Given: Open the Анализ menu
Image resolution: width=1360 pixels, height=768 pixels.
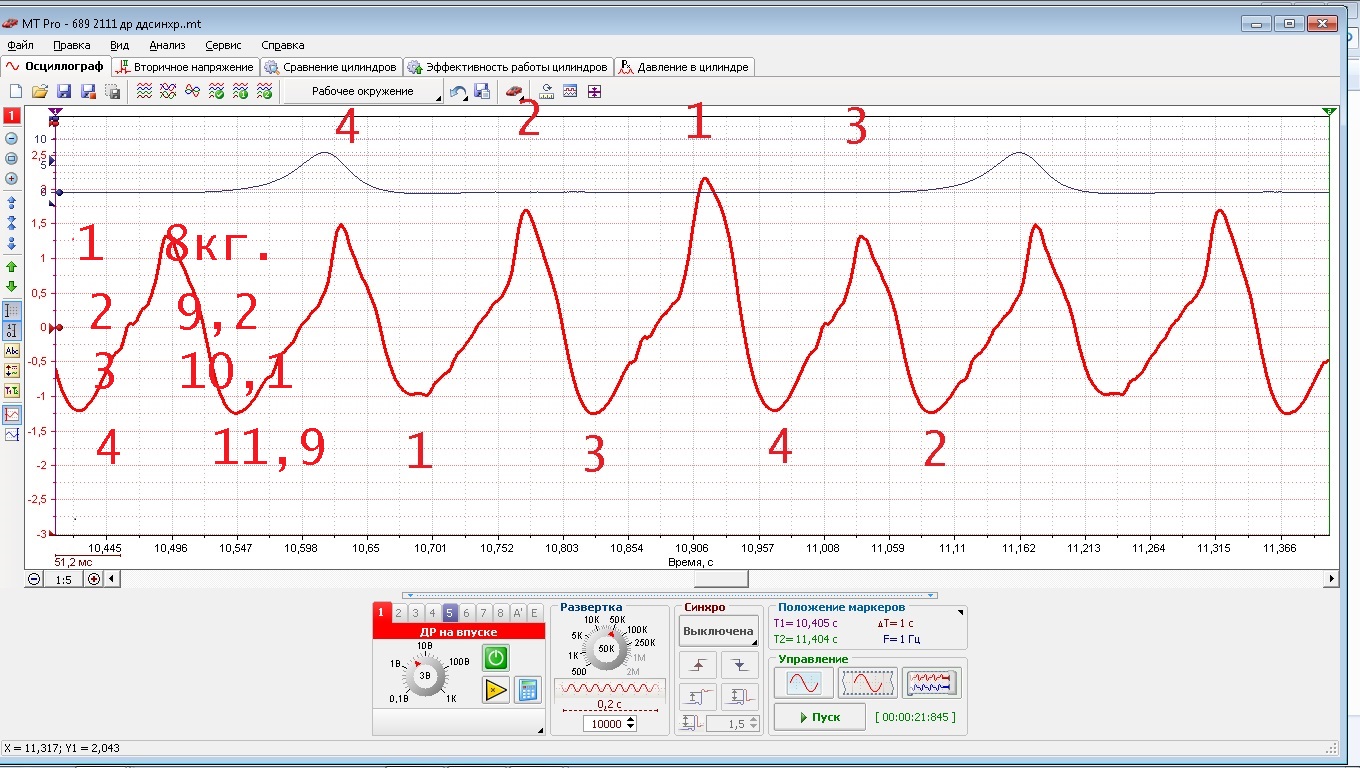Looking at the screenshot, I should [167, 45].
